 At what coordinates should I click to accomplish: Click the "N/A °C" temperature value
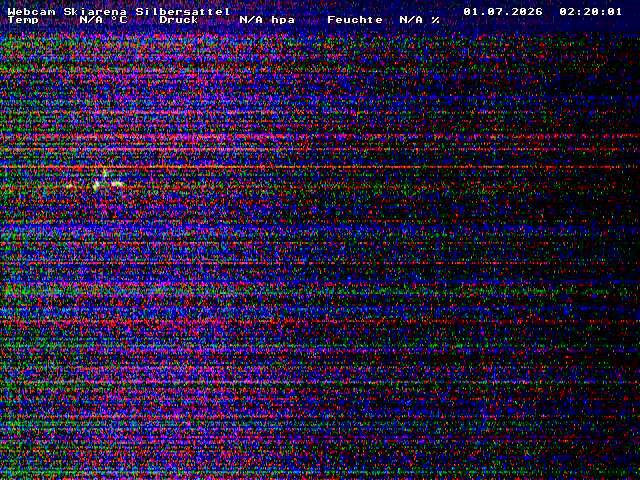103,20
